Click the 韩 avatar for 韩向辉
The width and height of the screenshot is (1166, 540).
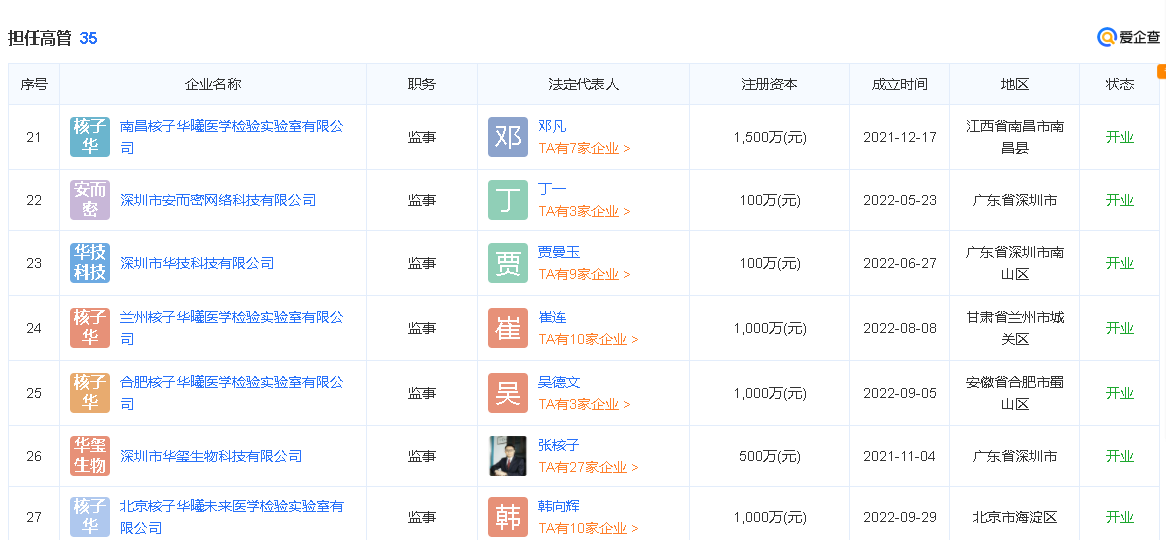(x=508, y=517)
